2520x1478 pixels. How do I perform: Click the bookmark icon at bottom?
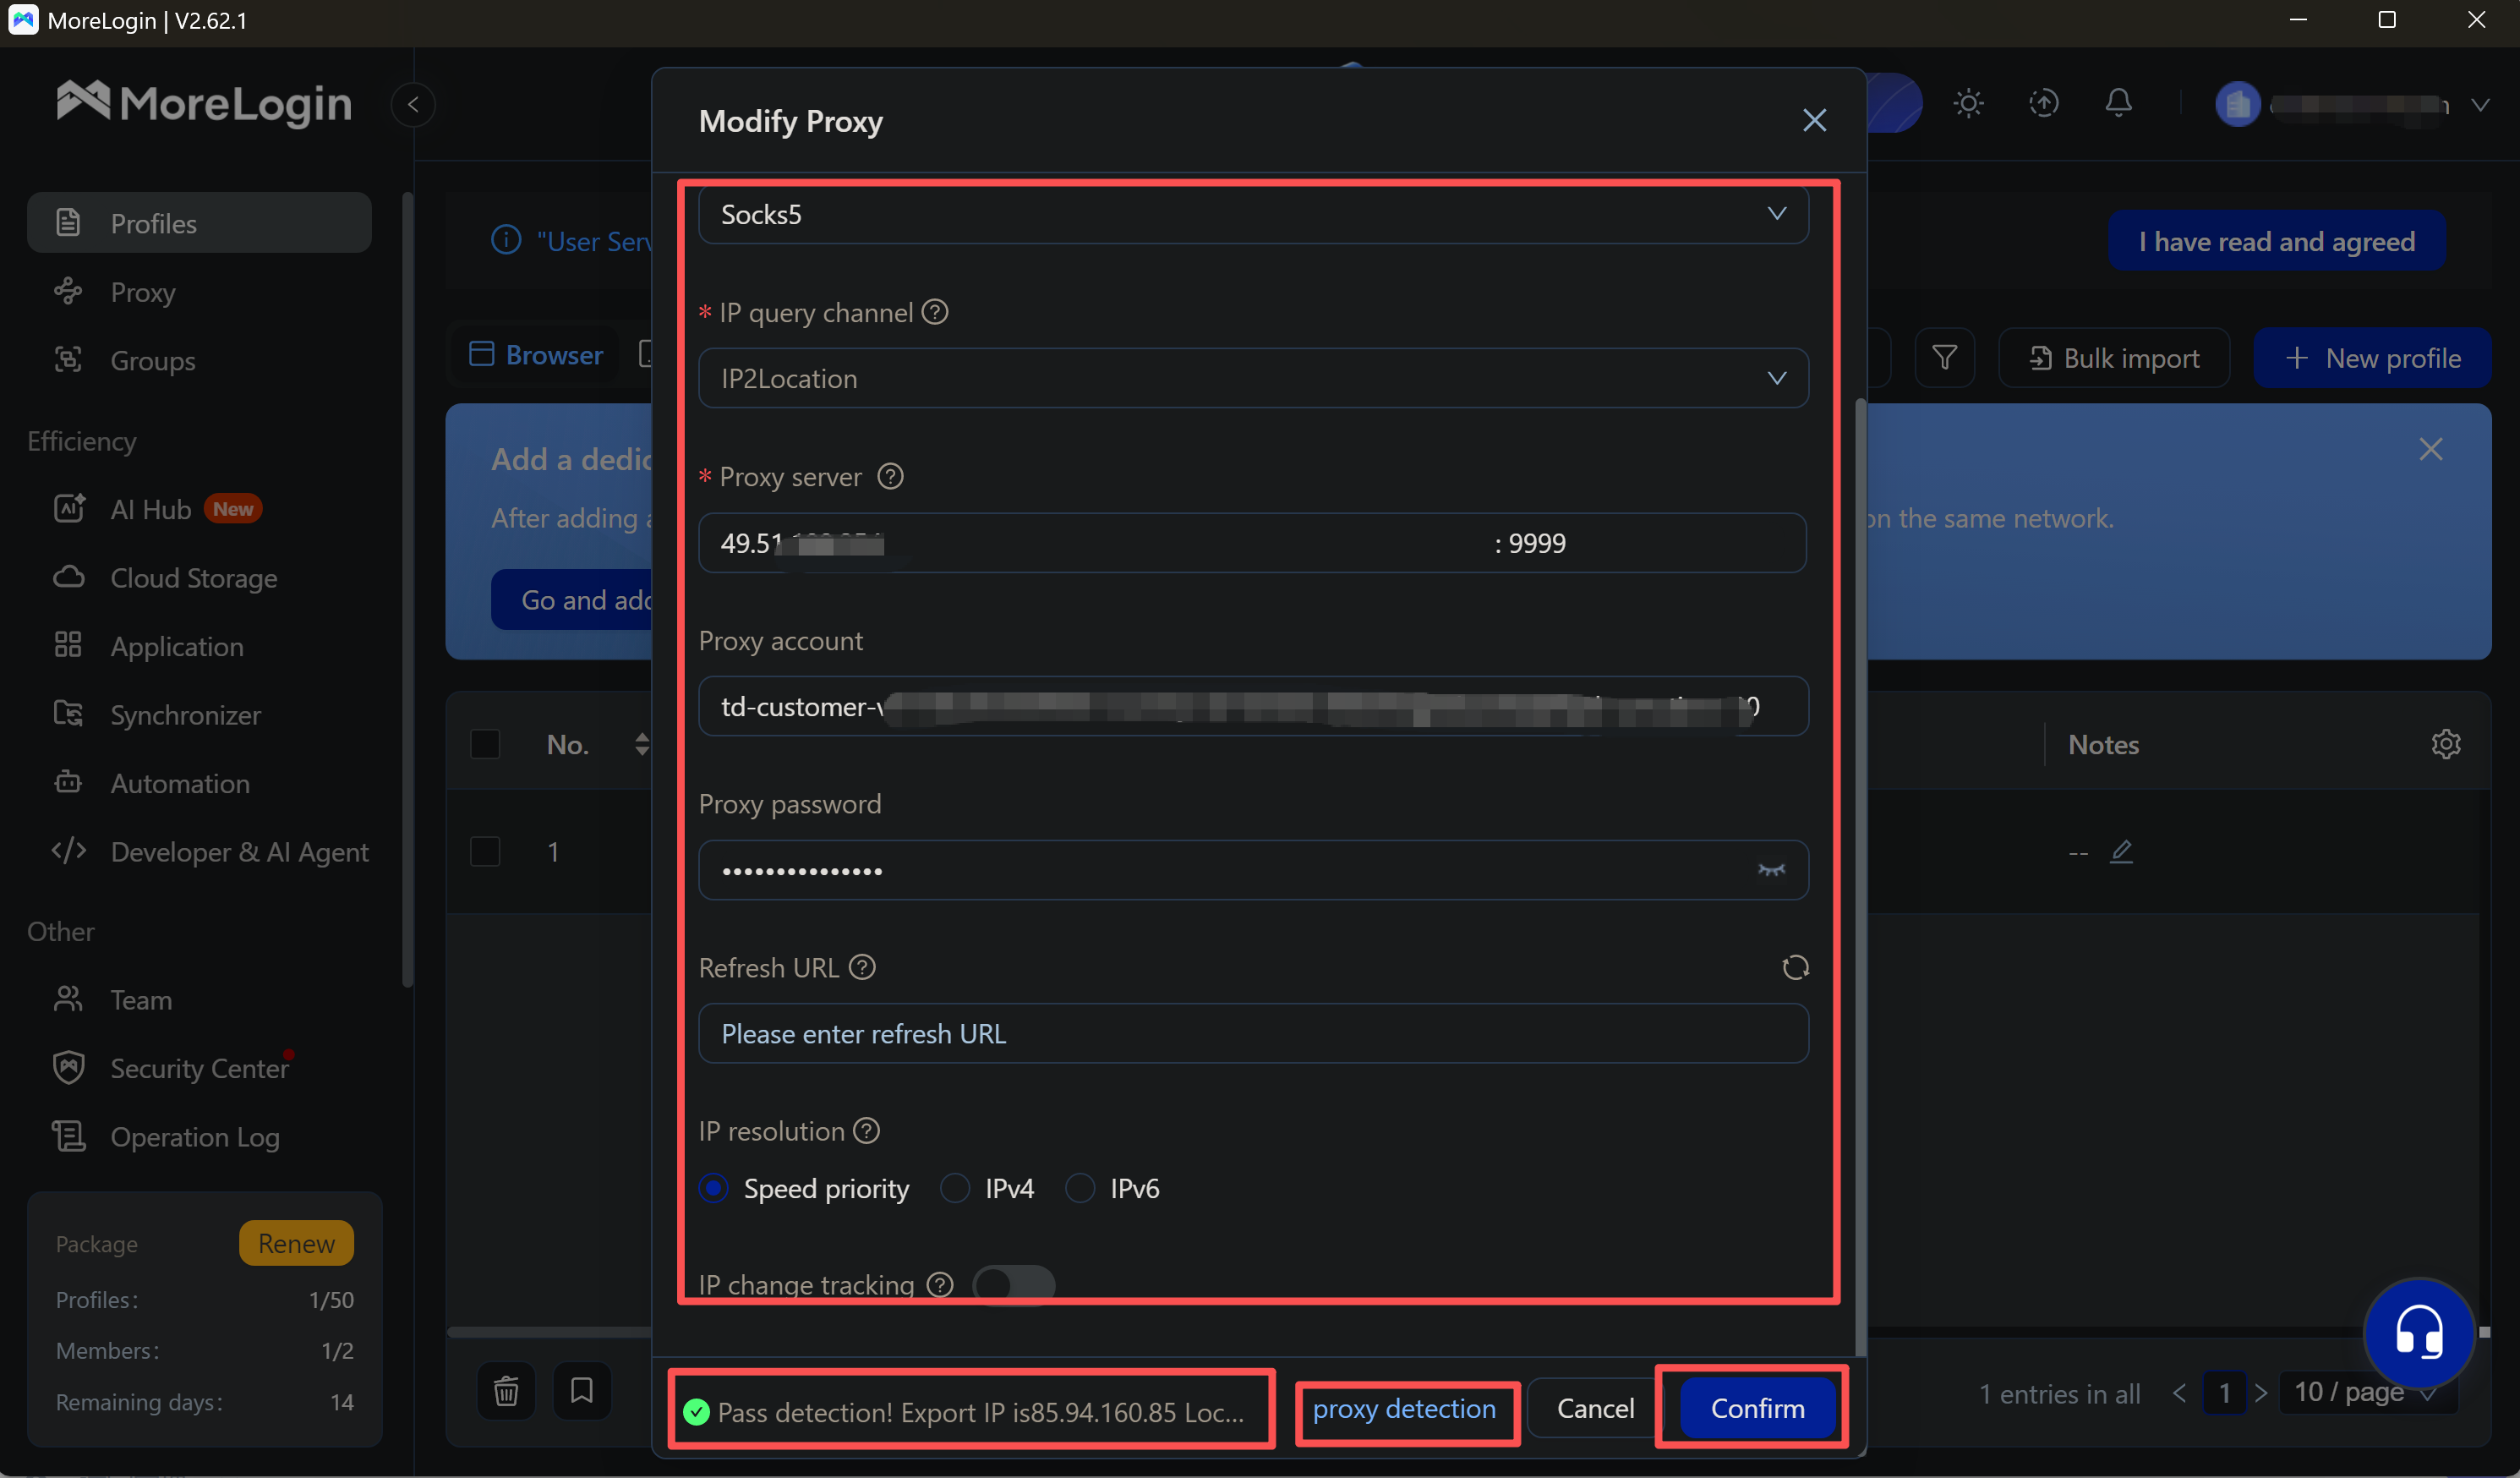point(581,1391)
